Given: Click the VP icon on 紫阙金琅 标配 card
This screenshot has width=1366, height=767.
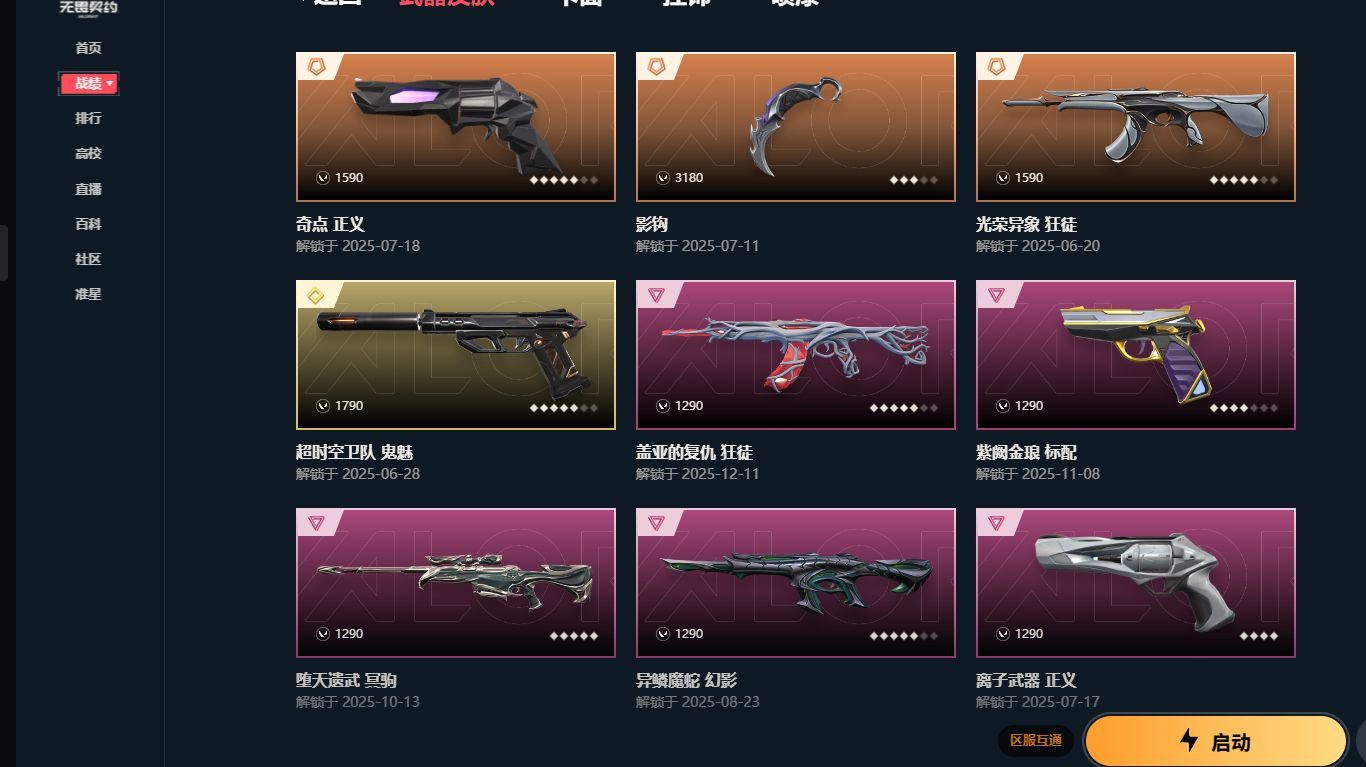Looking at the screenshot, I should coord(1002,406).
